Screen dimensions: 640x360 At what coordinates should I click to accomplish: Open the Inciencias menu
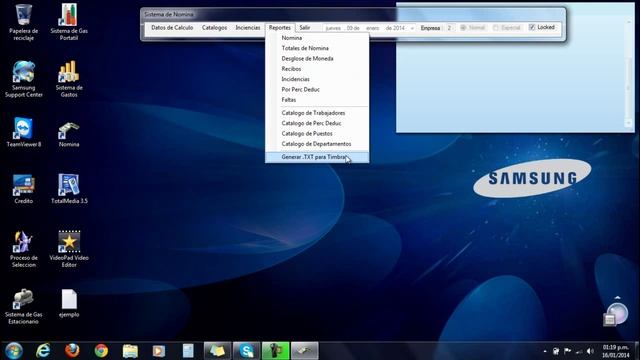(x=248, y=27)
